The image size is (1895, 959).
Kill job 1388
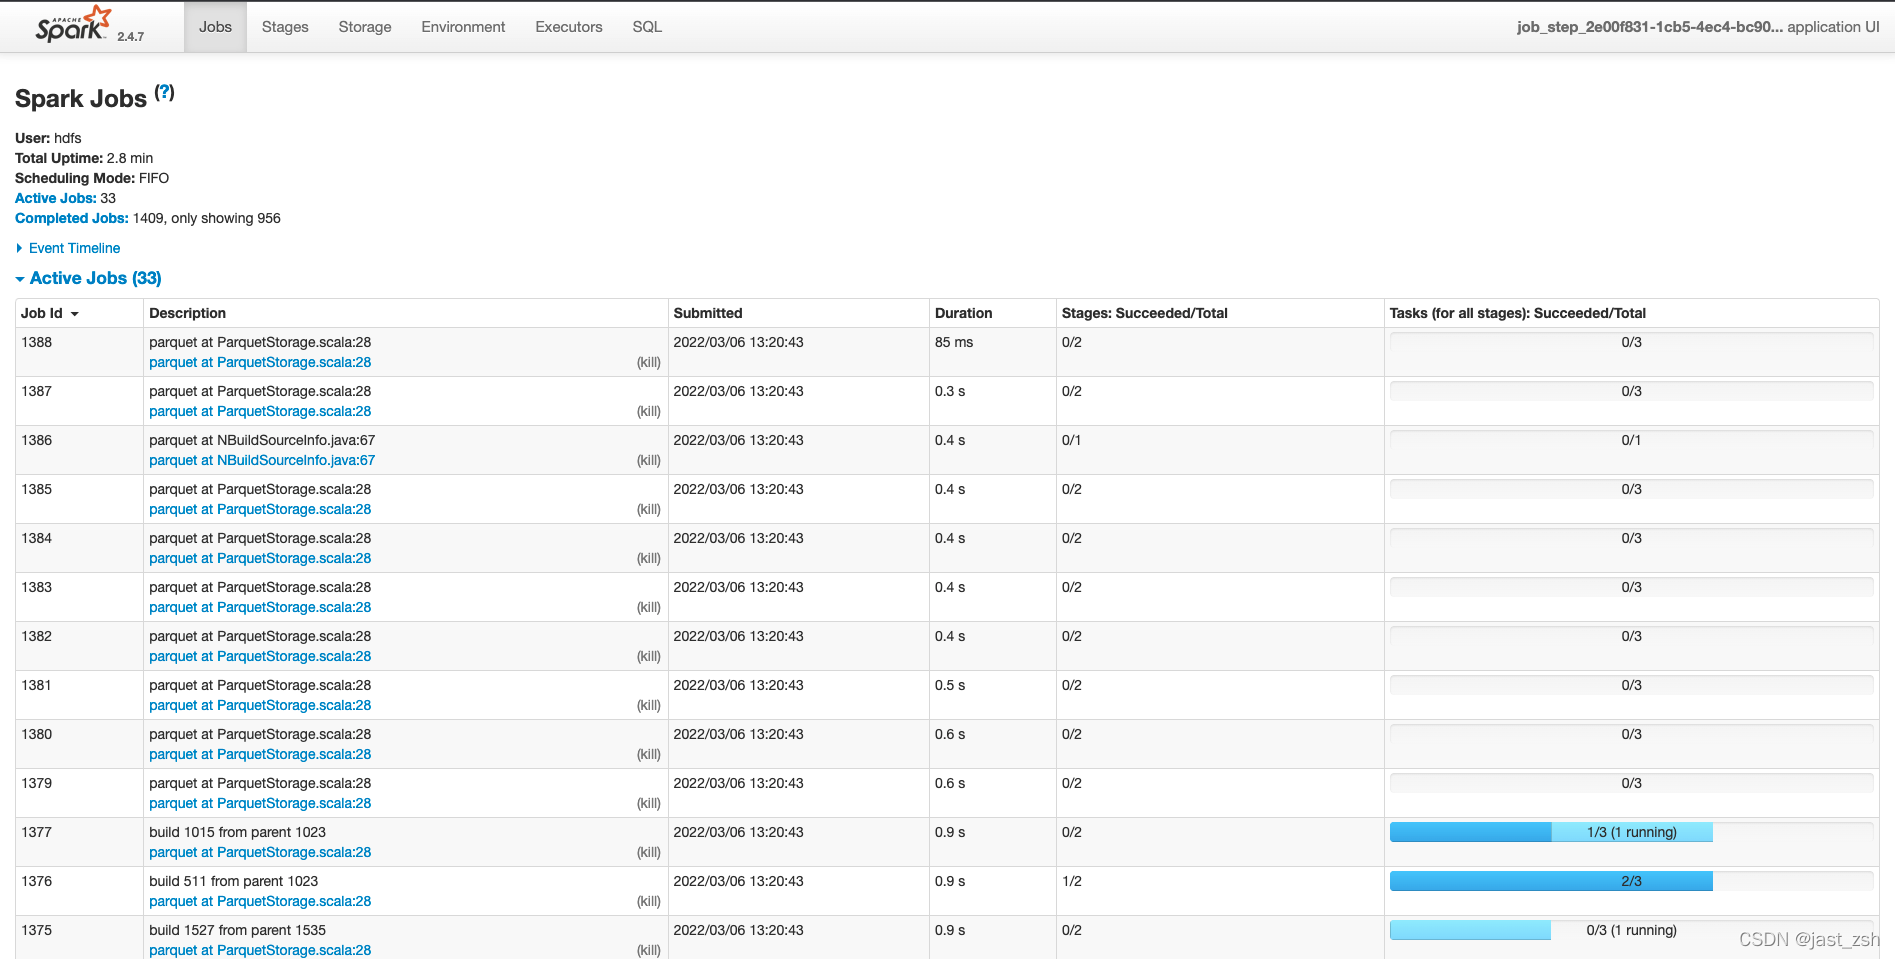click(649, 362)
